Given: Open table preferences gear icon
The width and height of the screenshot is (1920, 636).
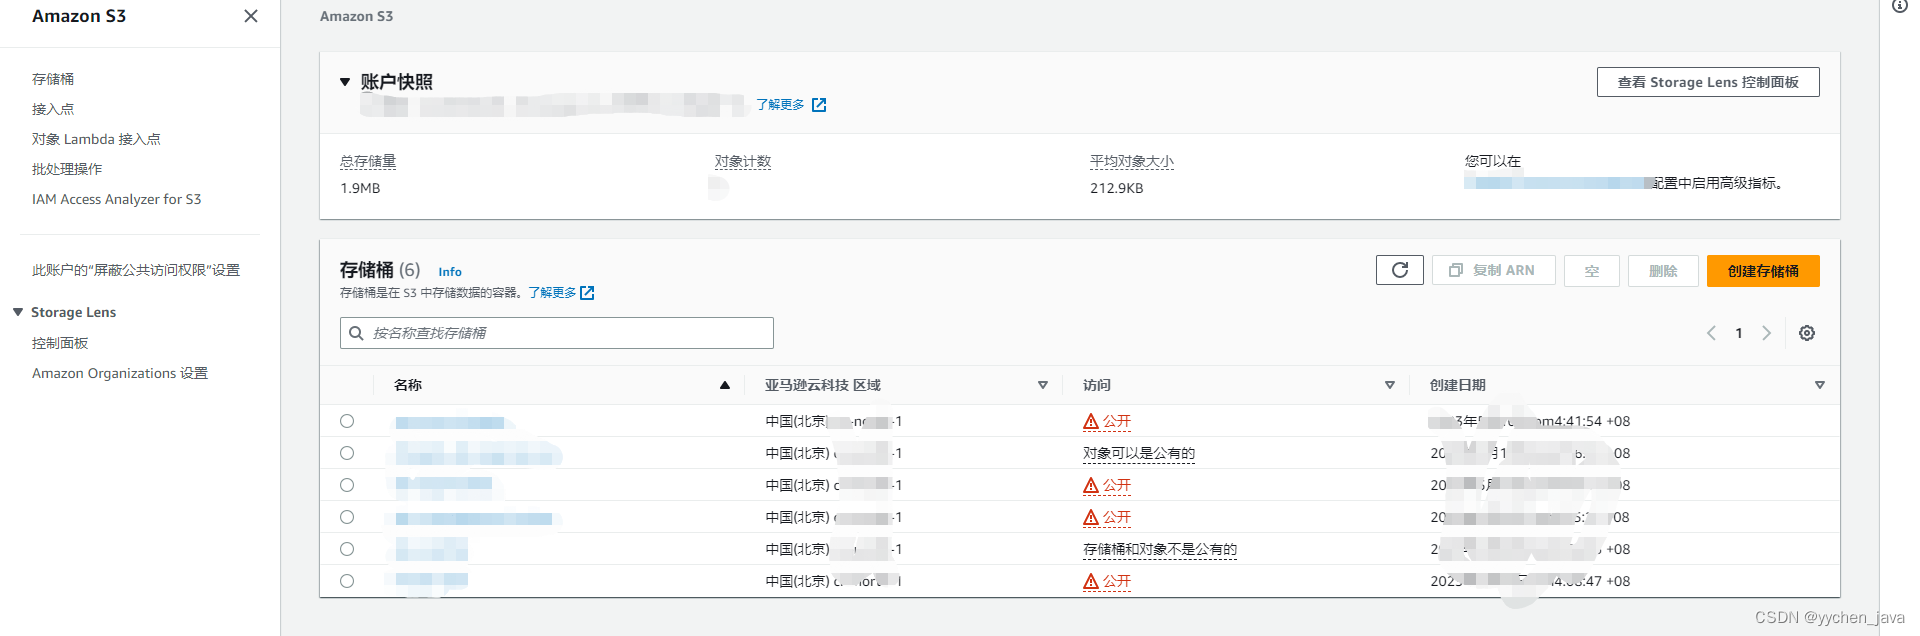Looking at the screenshot, I should coord(1807,333).
